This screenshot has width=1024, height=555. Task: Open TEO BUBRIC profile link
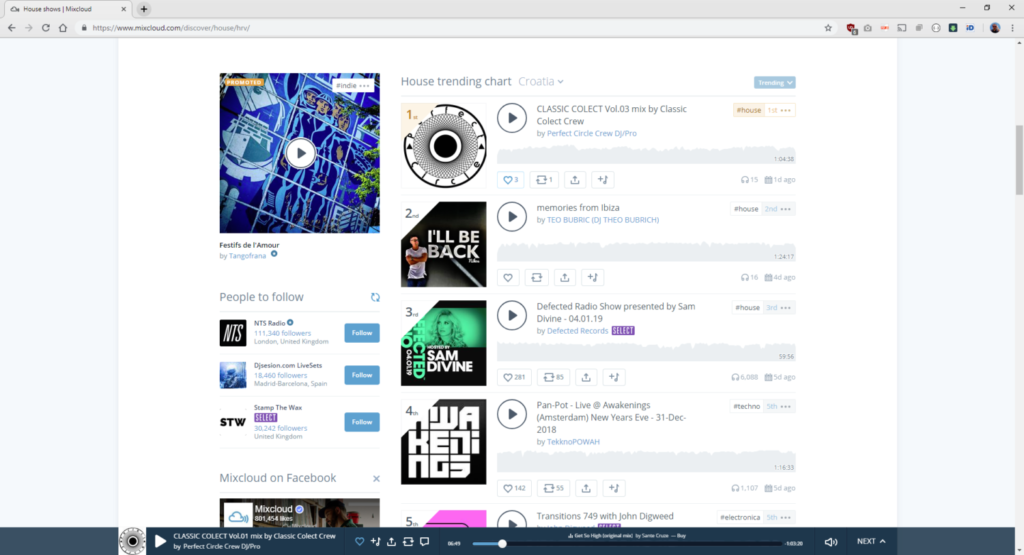coord(603,220)
